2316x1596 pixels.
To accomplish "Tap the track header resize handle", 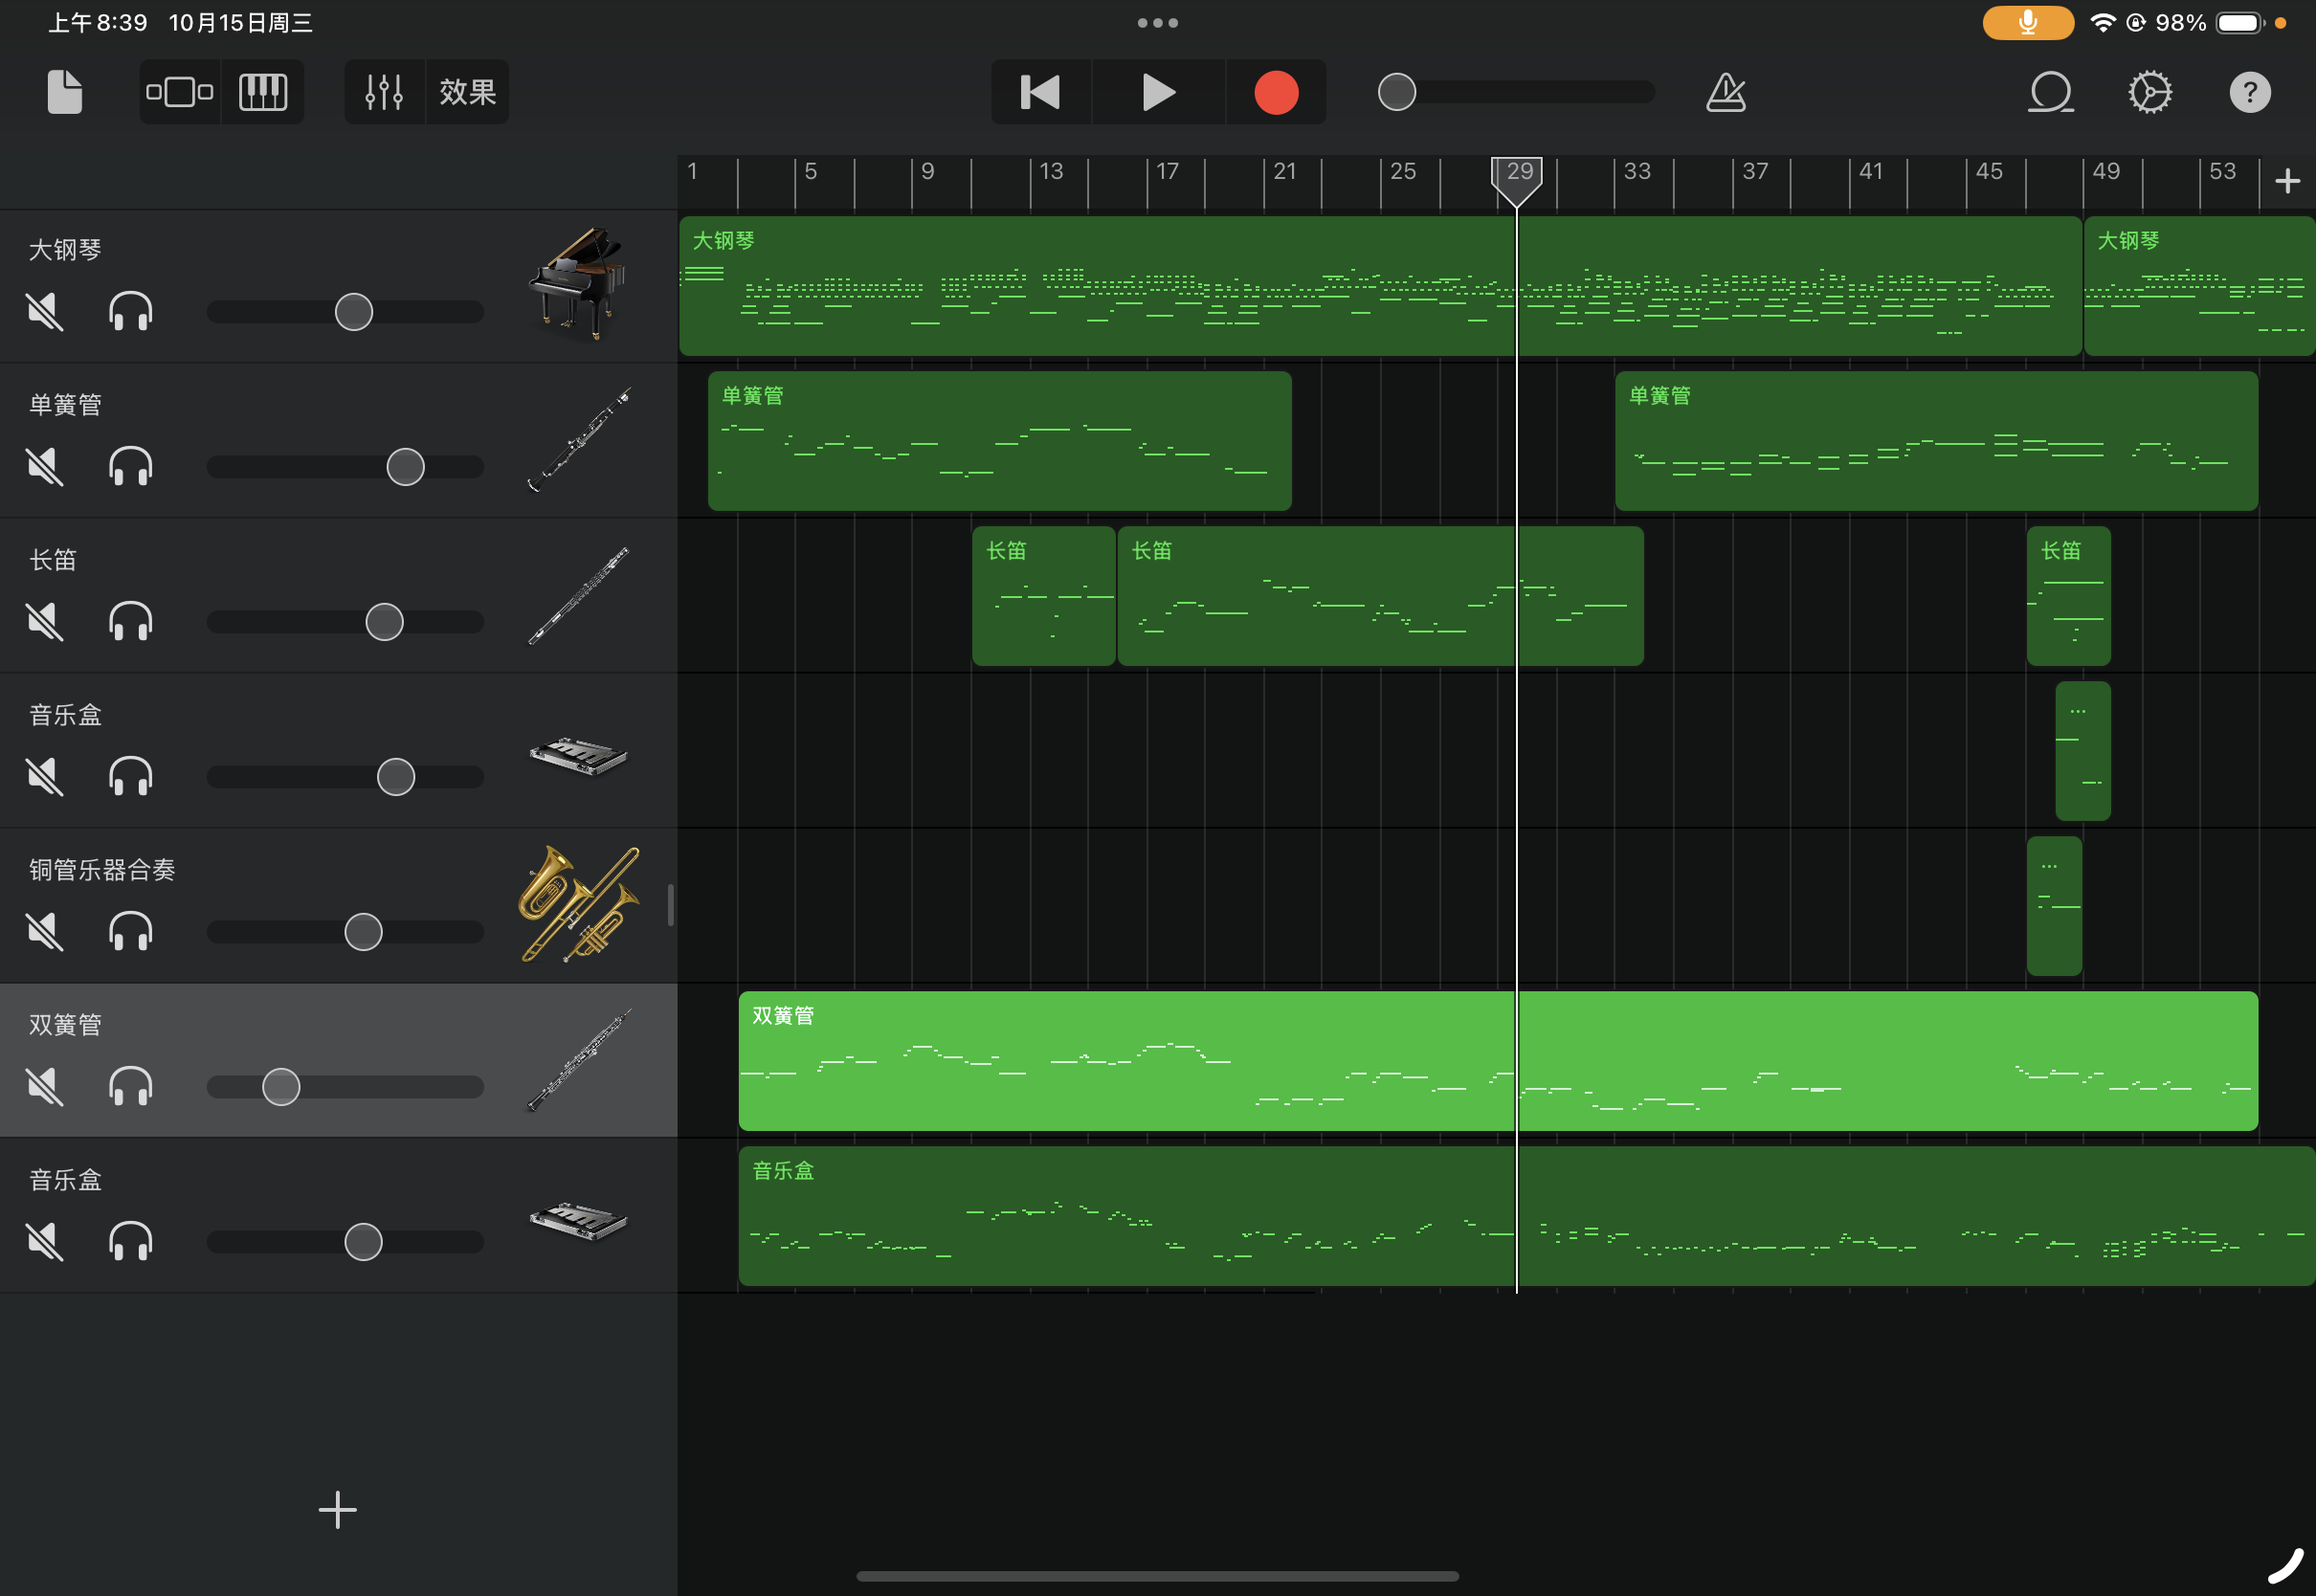I will pyautogui.click(x=670, y=905).
